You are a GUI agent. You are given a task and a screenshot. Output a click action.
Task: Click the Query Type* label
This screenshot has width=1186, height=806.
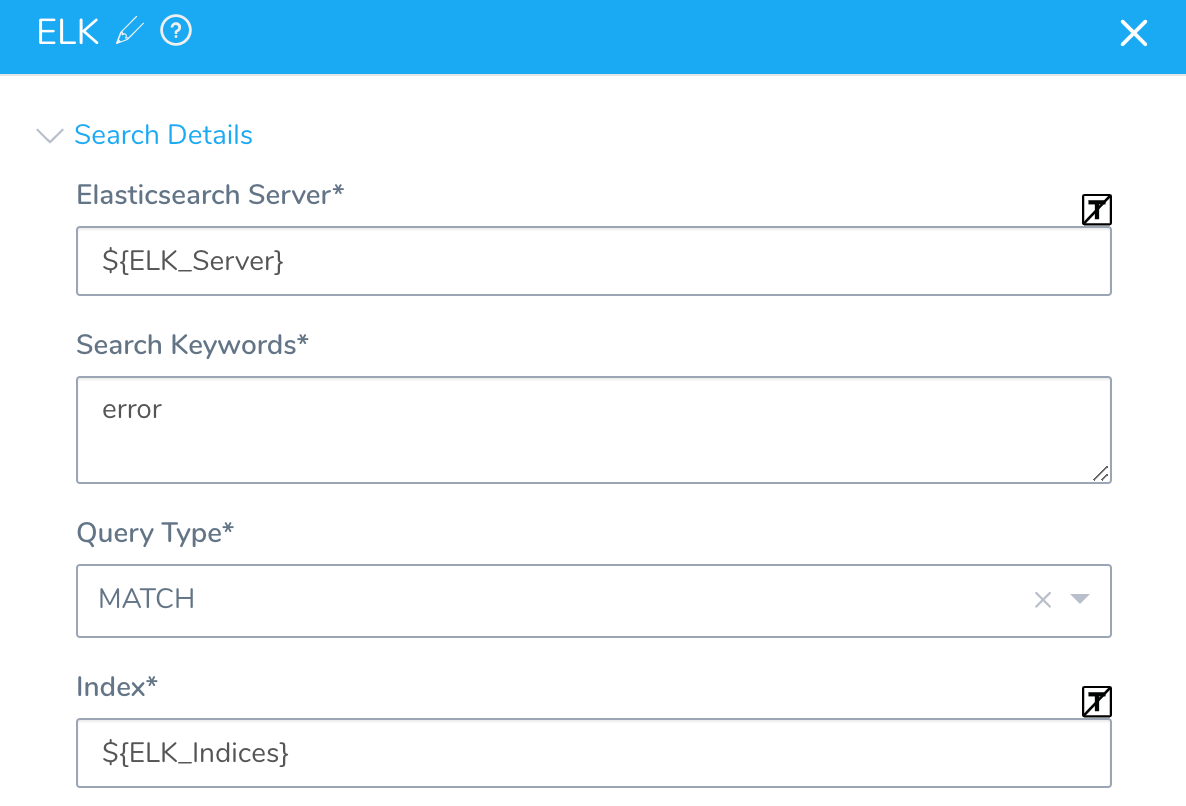pyautogui.click(x=155, y=533)
